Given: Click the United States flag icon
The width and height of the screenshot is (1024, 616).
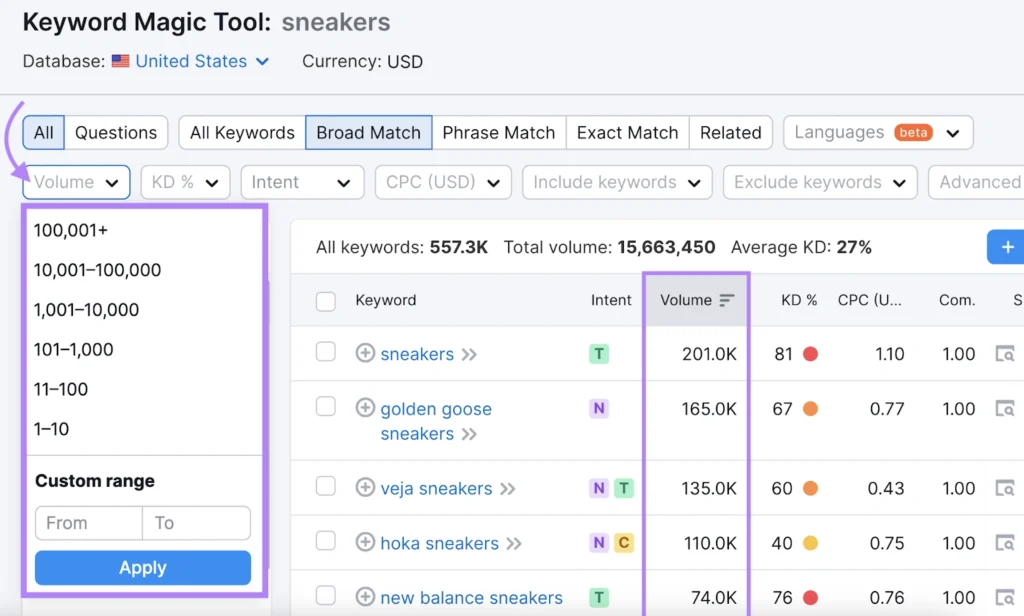Looking at the screenshot, I should (120, 61).
